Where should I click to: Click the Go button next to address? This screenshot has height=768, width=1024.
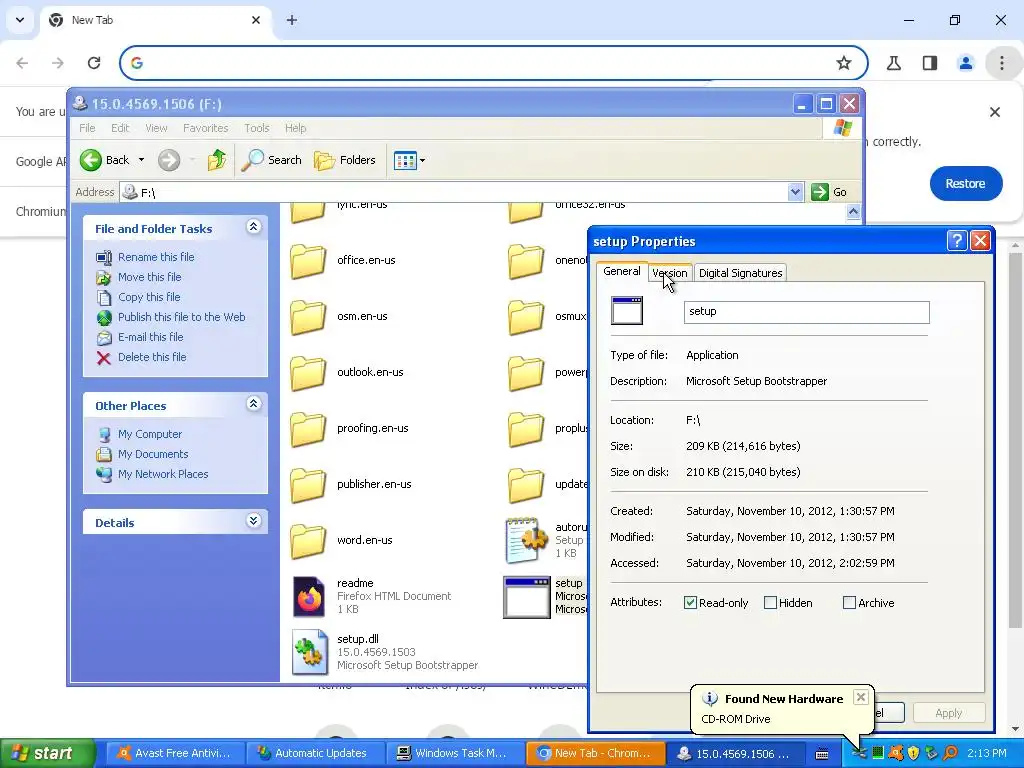pyautogui.click(x=829, y=192)
